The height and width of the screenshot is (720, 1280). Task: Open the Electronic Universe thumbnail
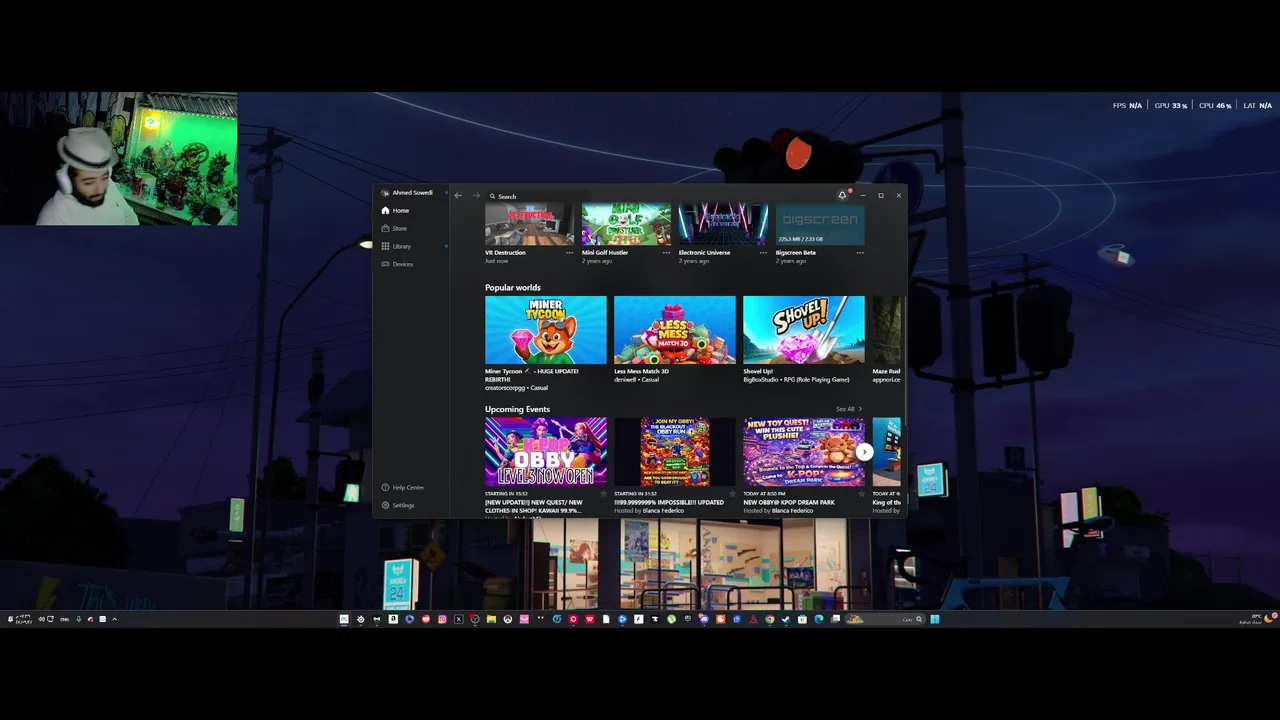pos(723,225)
